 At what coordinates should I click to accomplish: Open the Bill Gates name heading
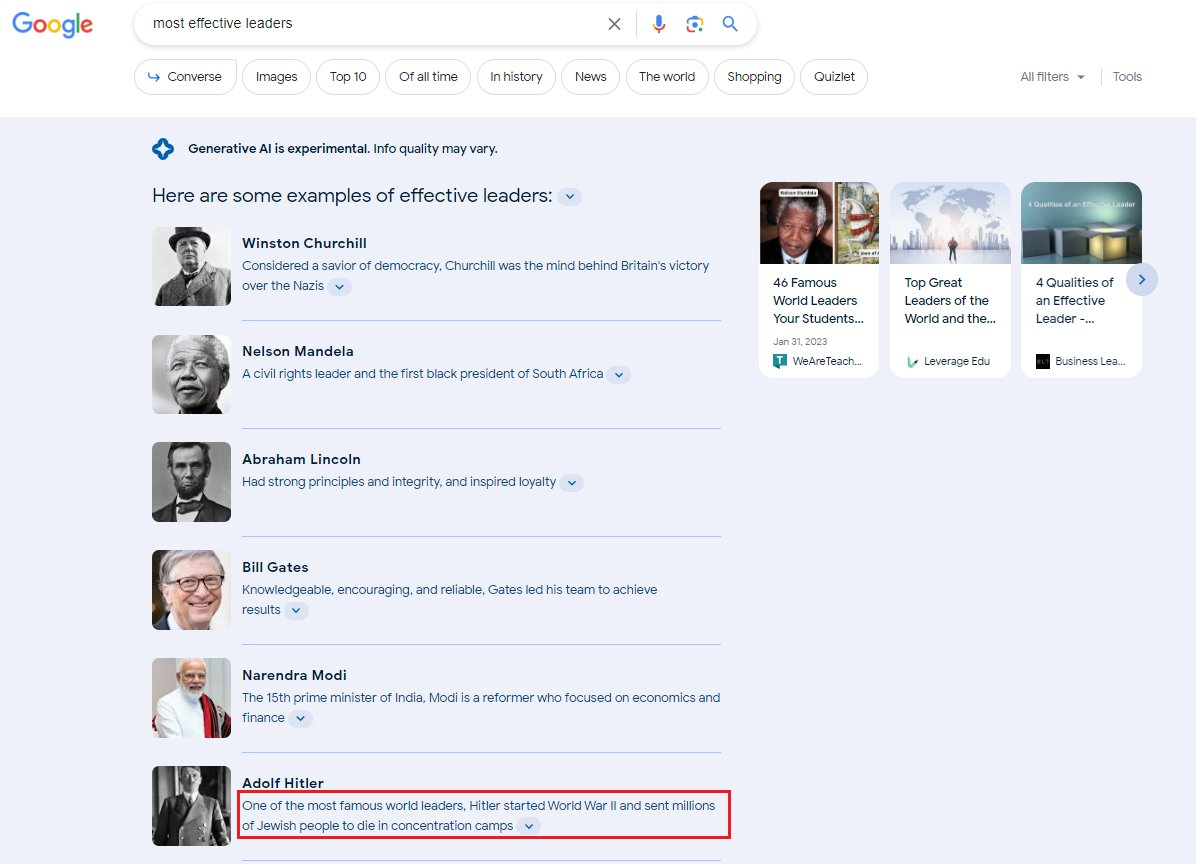275,567
